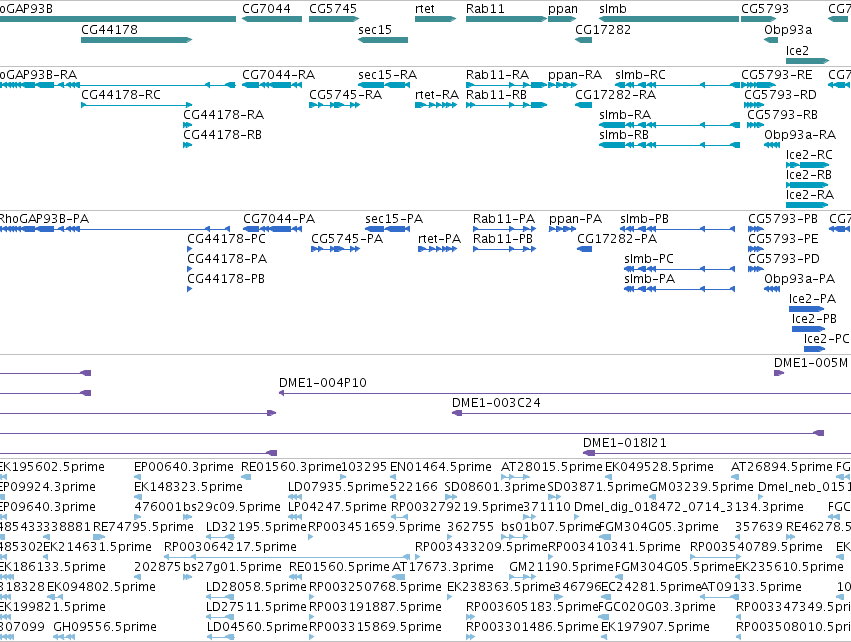Select transcript Ice2-RA

[807, 205]
